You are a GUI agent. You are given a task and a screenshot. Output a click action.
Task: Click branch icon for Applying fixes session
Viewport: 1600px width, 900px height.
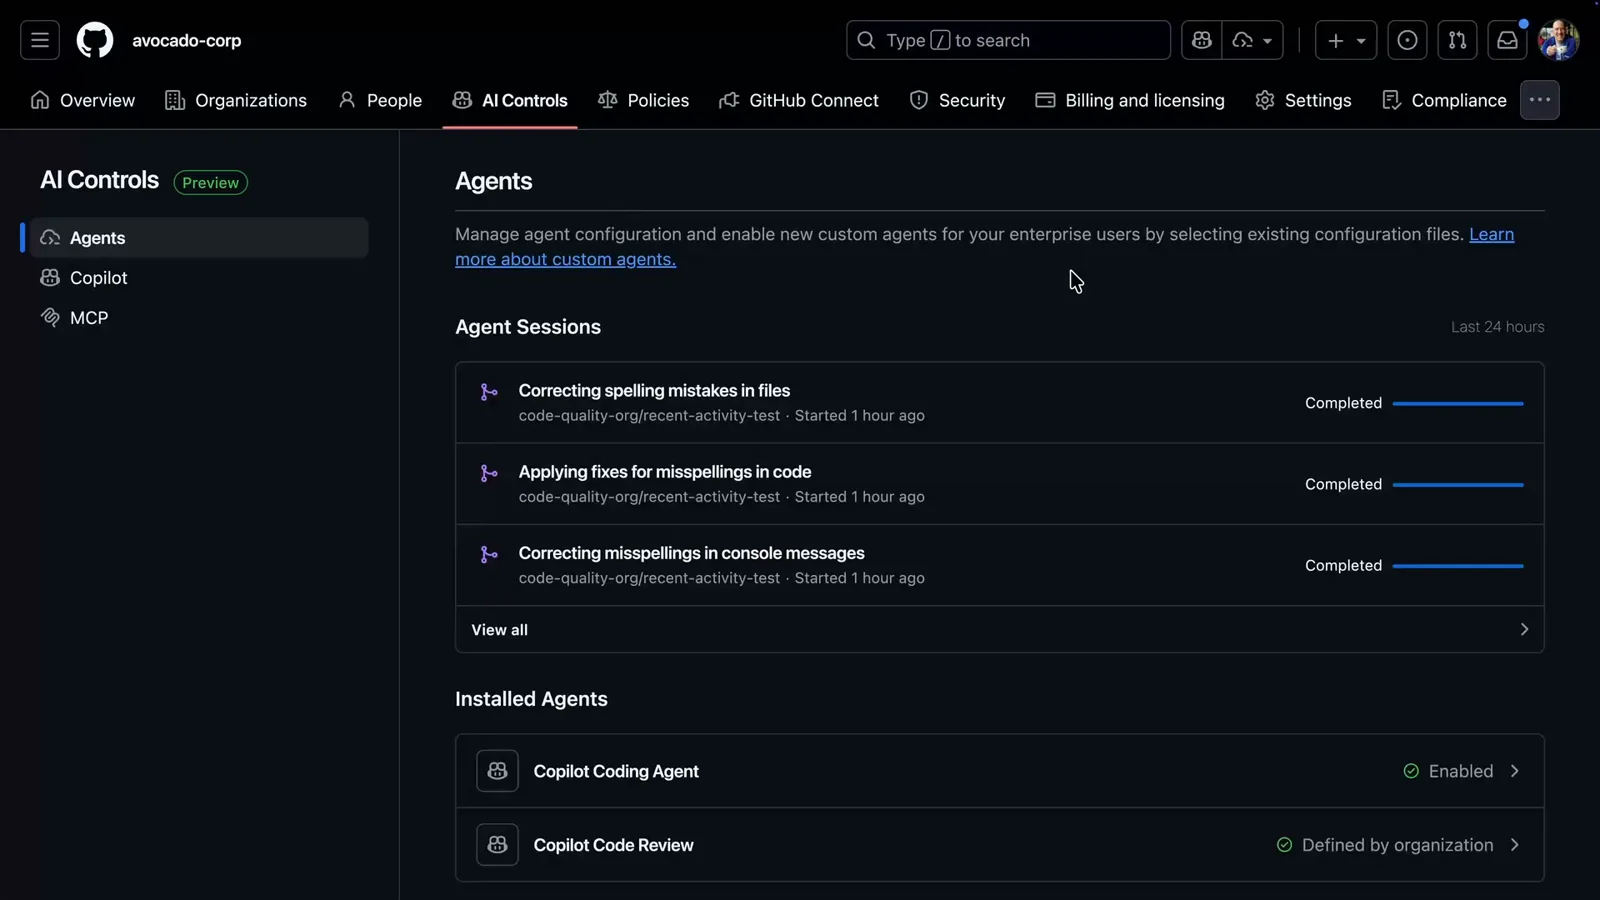pos(489,473)
